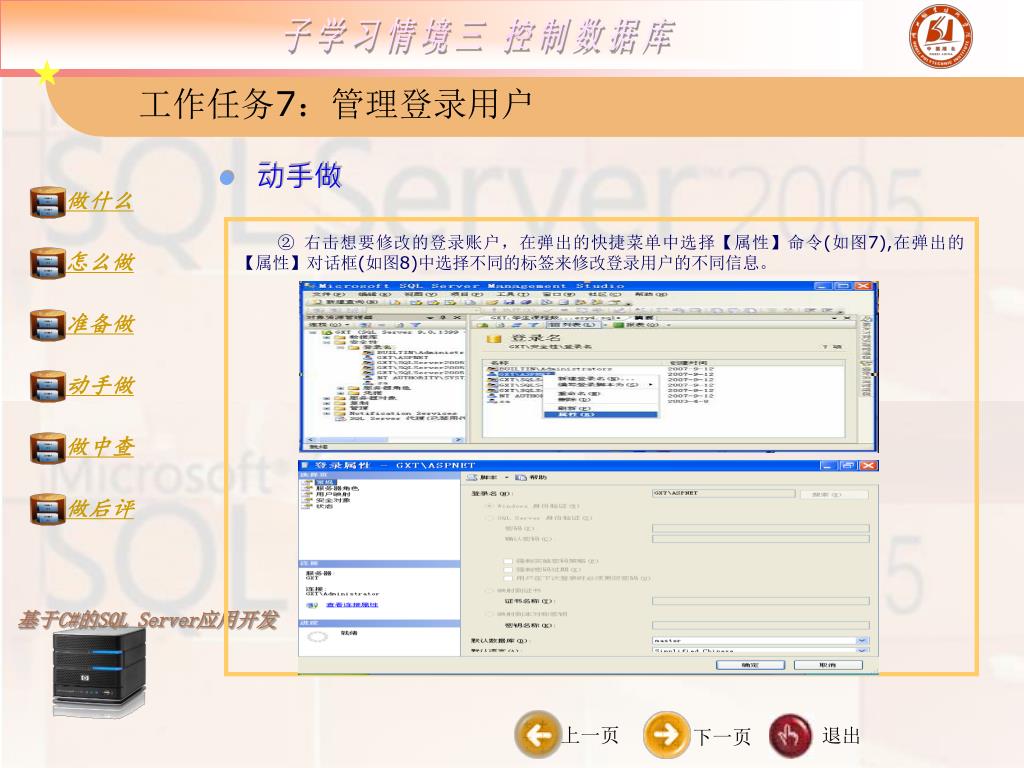
Task: Open 帮助 menu in Management Studio
Action: (x=650, y=295)
